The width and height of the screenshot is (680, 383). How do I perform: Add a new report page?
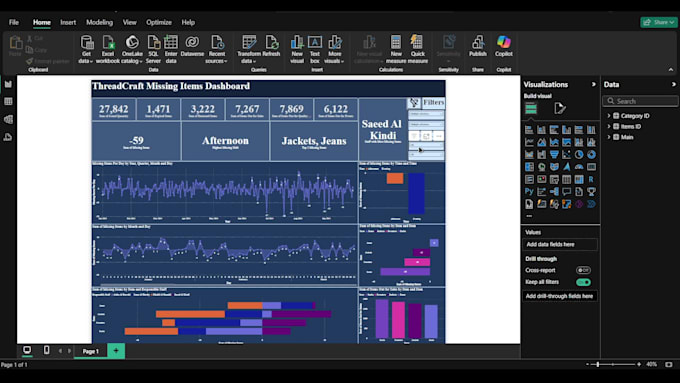coord(116,351)
